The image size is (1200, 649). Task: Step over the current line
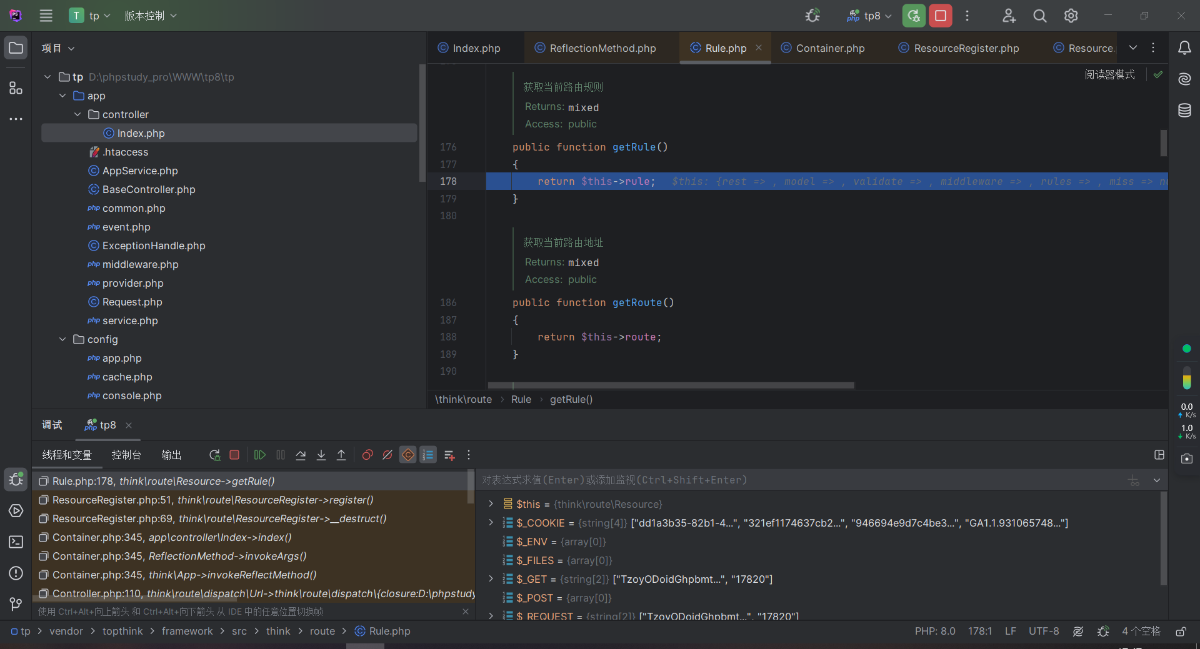[300, 454]
